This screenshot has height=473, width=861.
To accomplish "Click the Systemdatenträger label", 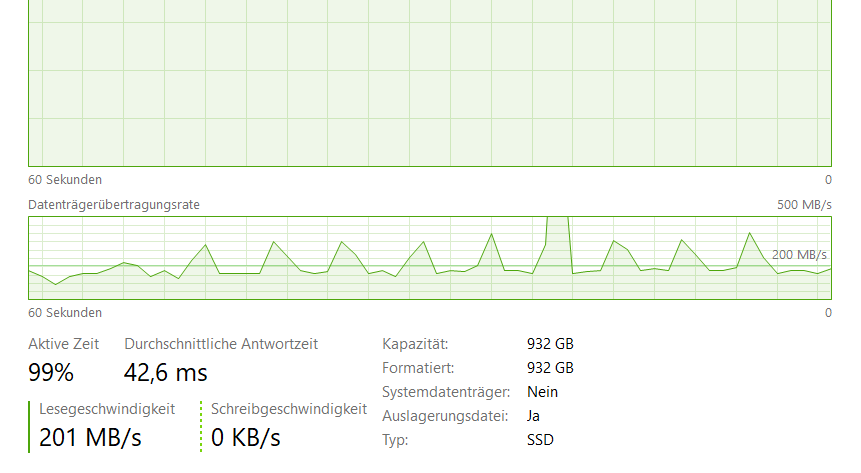I will coord(446,392).
